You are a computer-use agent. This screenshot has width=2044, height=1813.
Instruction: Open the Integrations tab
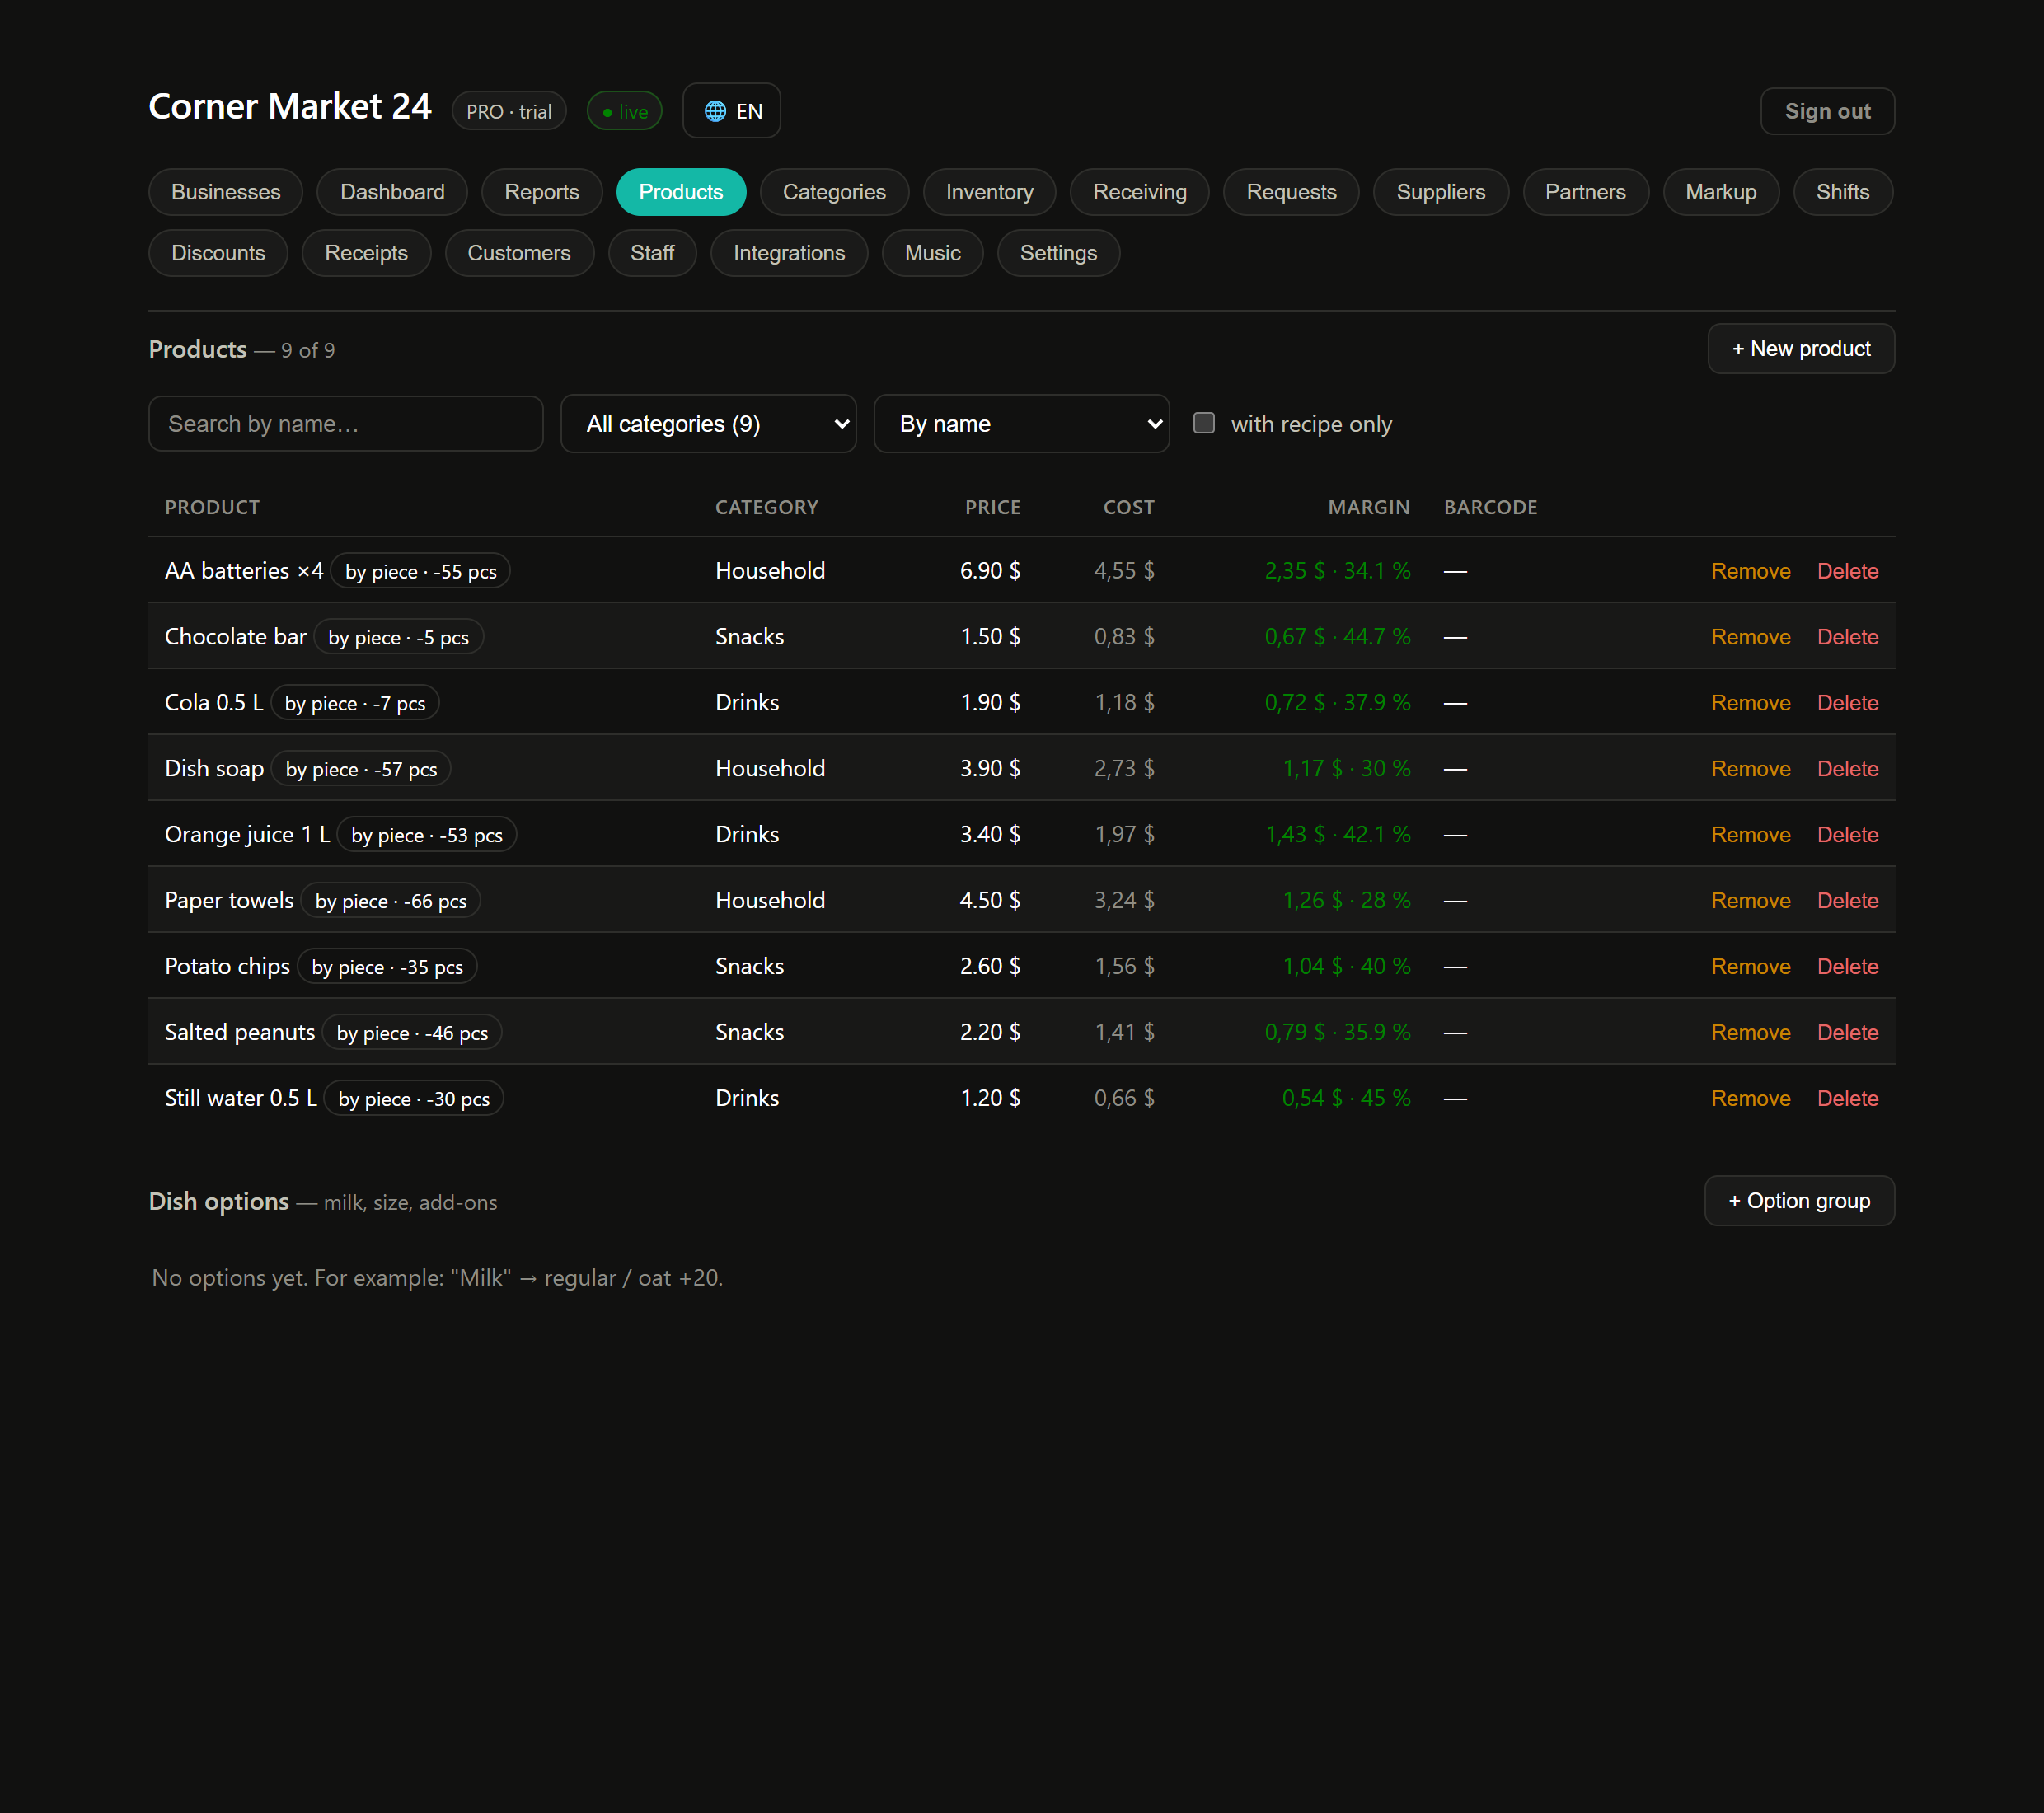click(789, 253)
